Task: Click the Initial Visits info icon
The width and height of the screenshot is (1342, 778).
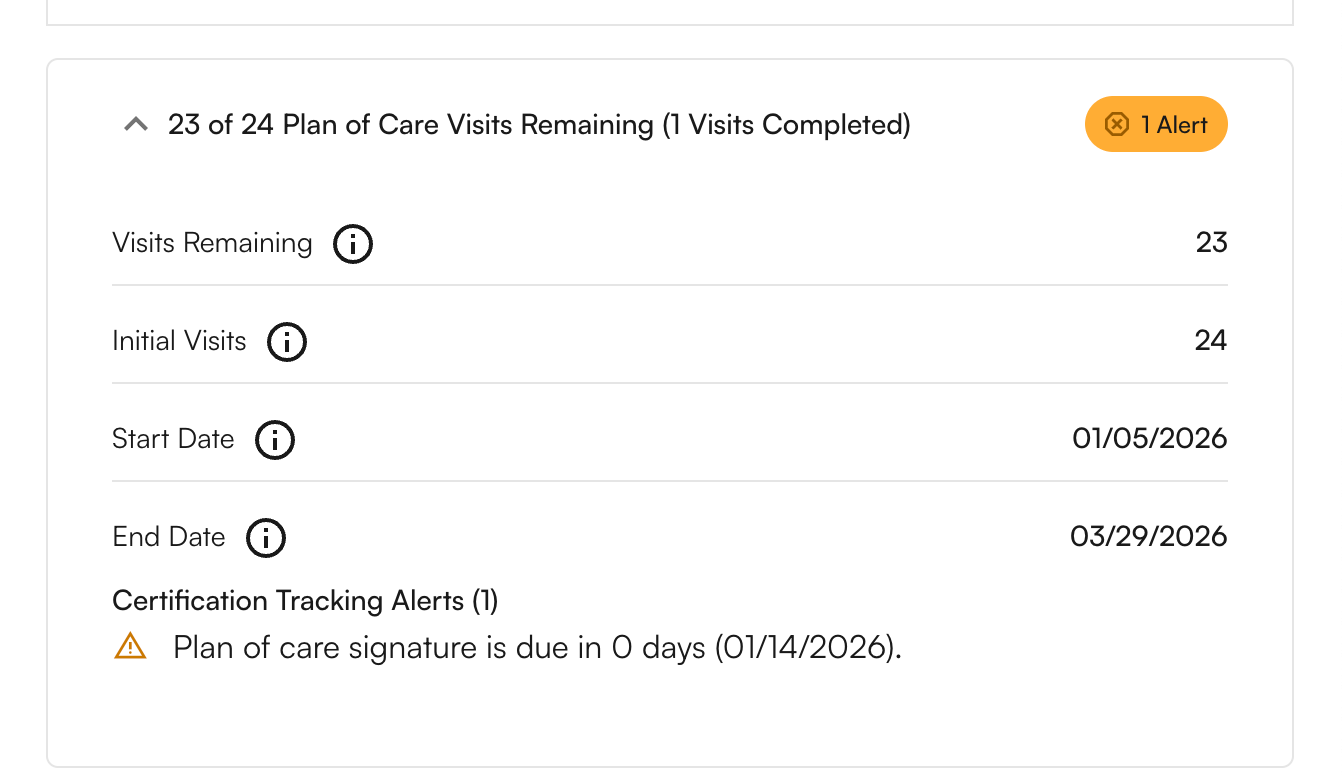Action: click(x=287, y=341)
